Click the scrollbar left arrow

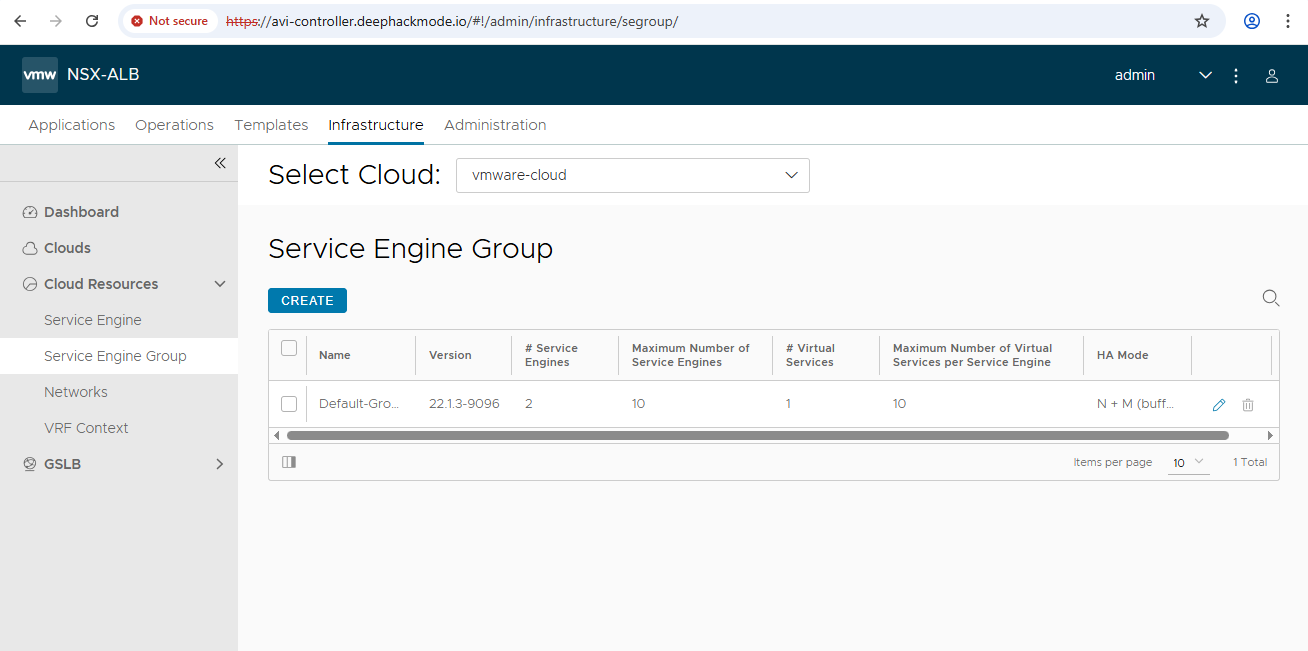tap(277, 435)
